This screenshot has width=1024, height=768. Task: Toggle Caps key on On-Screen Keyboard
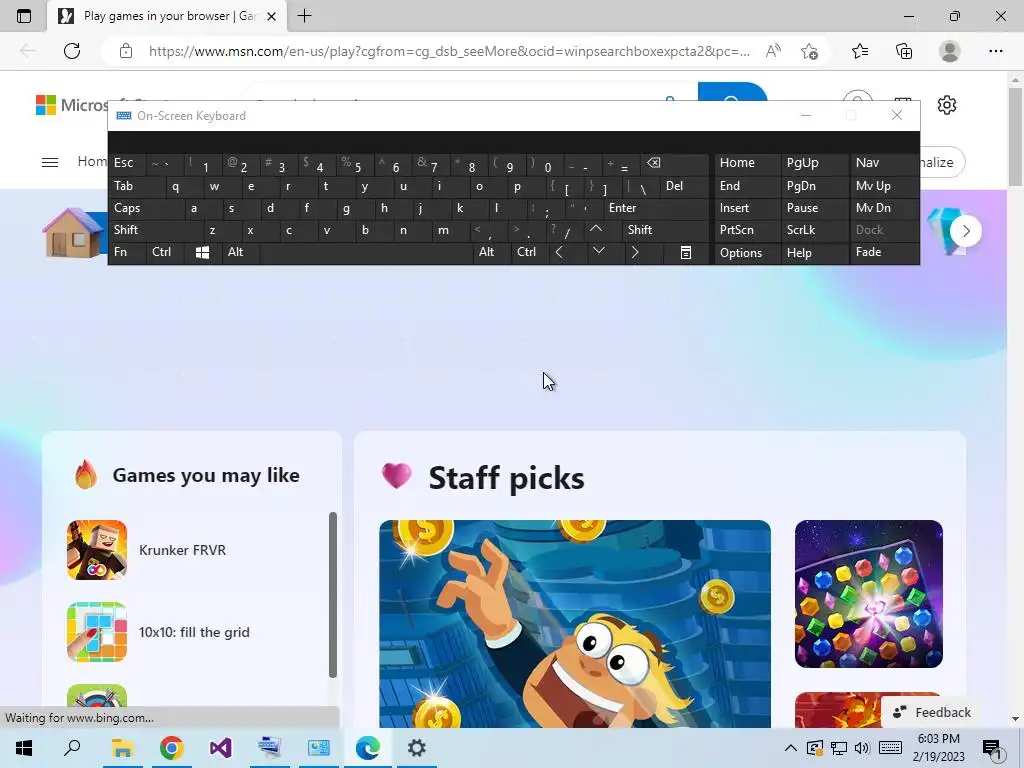pos(146,208)
